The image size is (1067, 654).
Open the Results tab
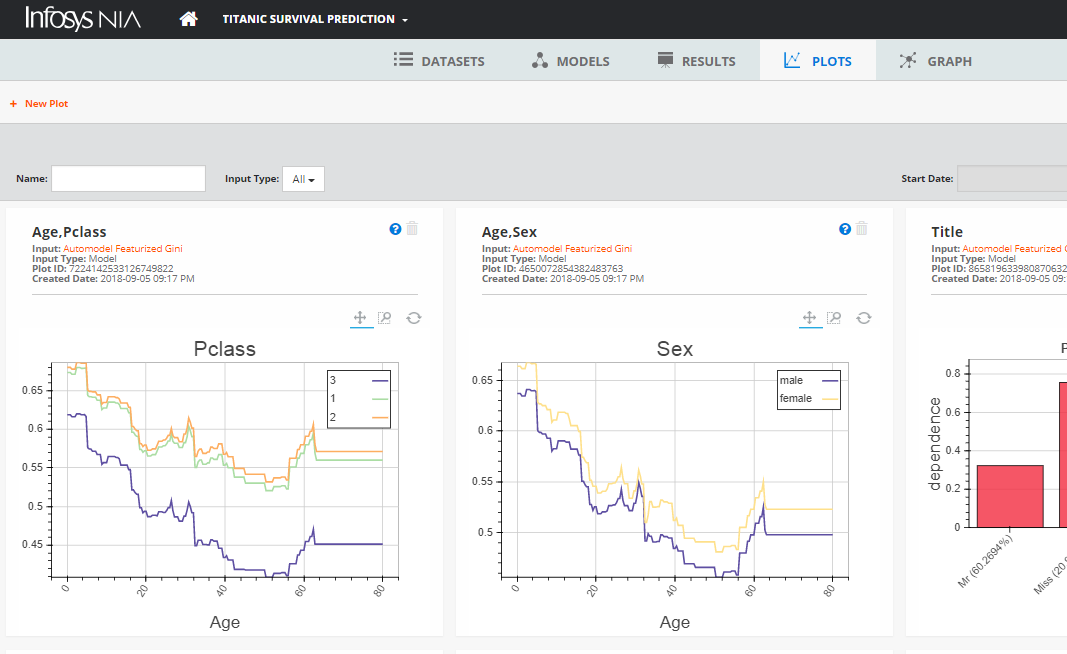tap(696, 61)
